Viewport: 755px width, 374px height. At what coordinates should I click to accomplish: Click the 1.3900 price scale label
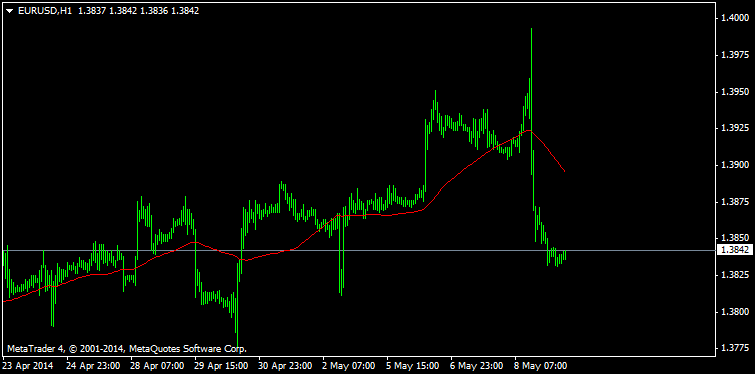pyautogui.click(x=734, y=165)
